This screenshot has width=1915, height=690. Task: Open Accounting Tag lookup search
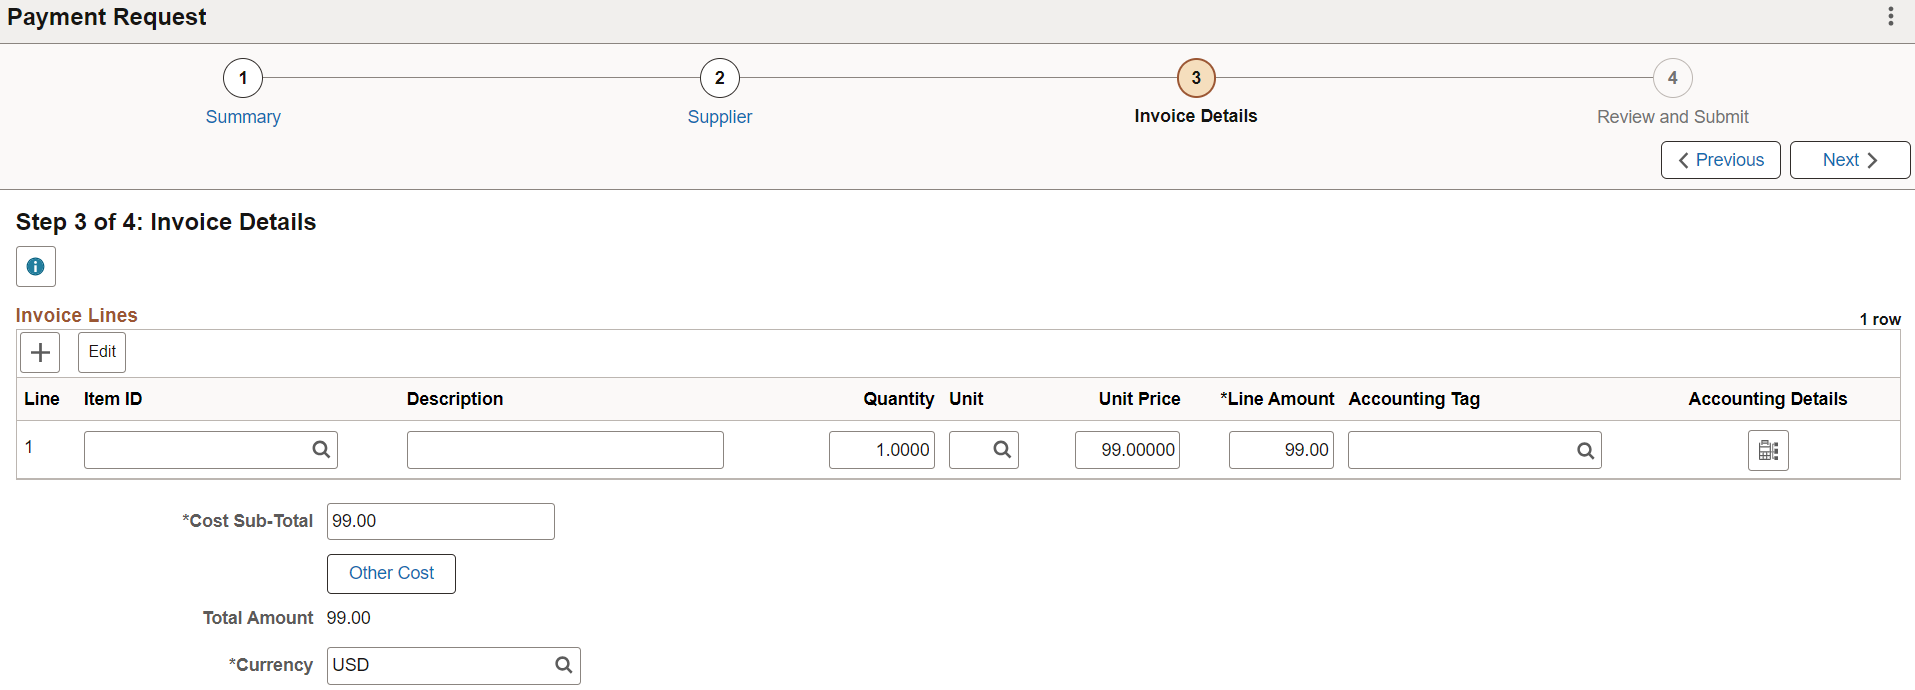[1585, 450]
